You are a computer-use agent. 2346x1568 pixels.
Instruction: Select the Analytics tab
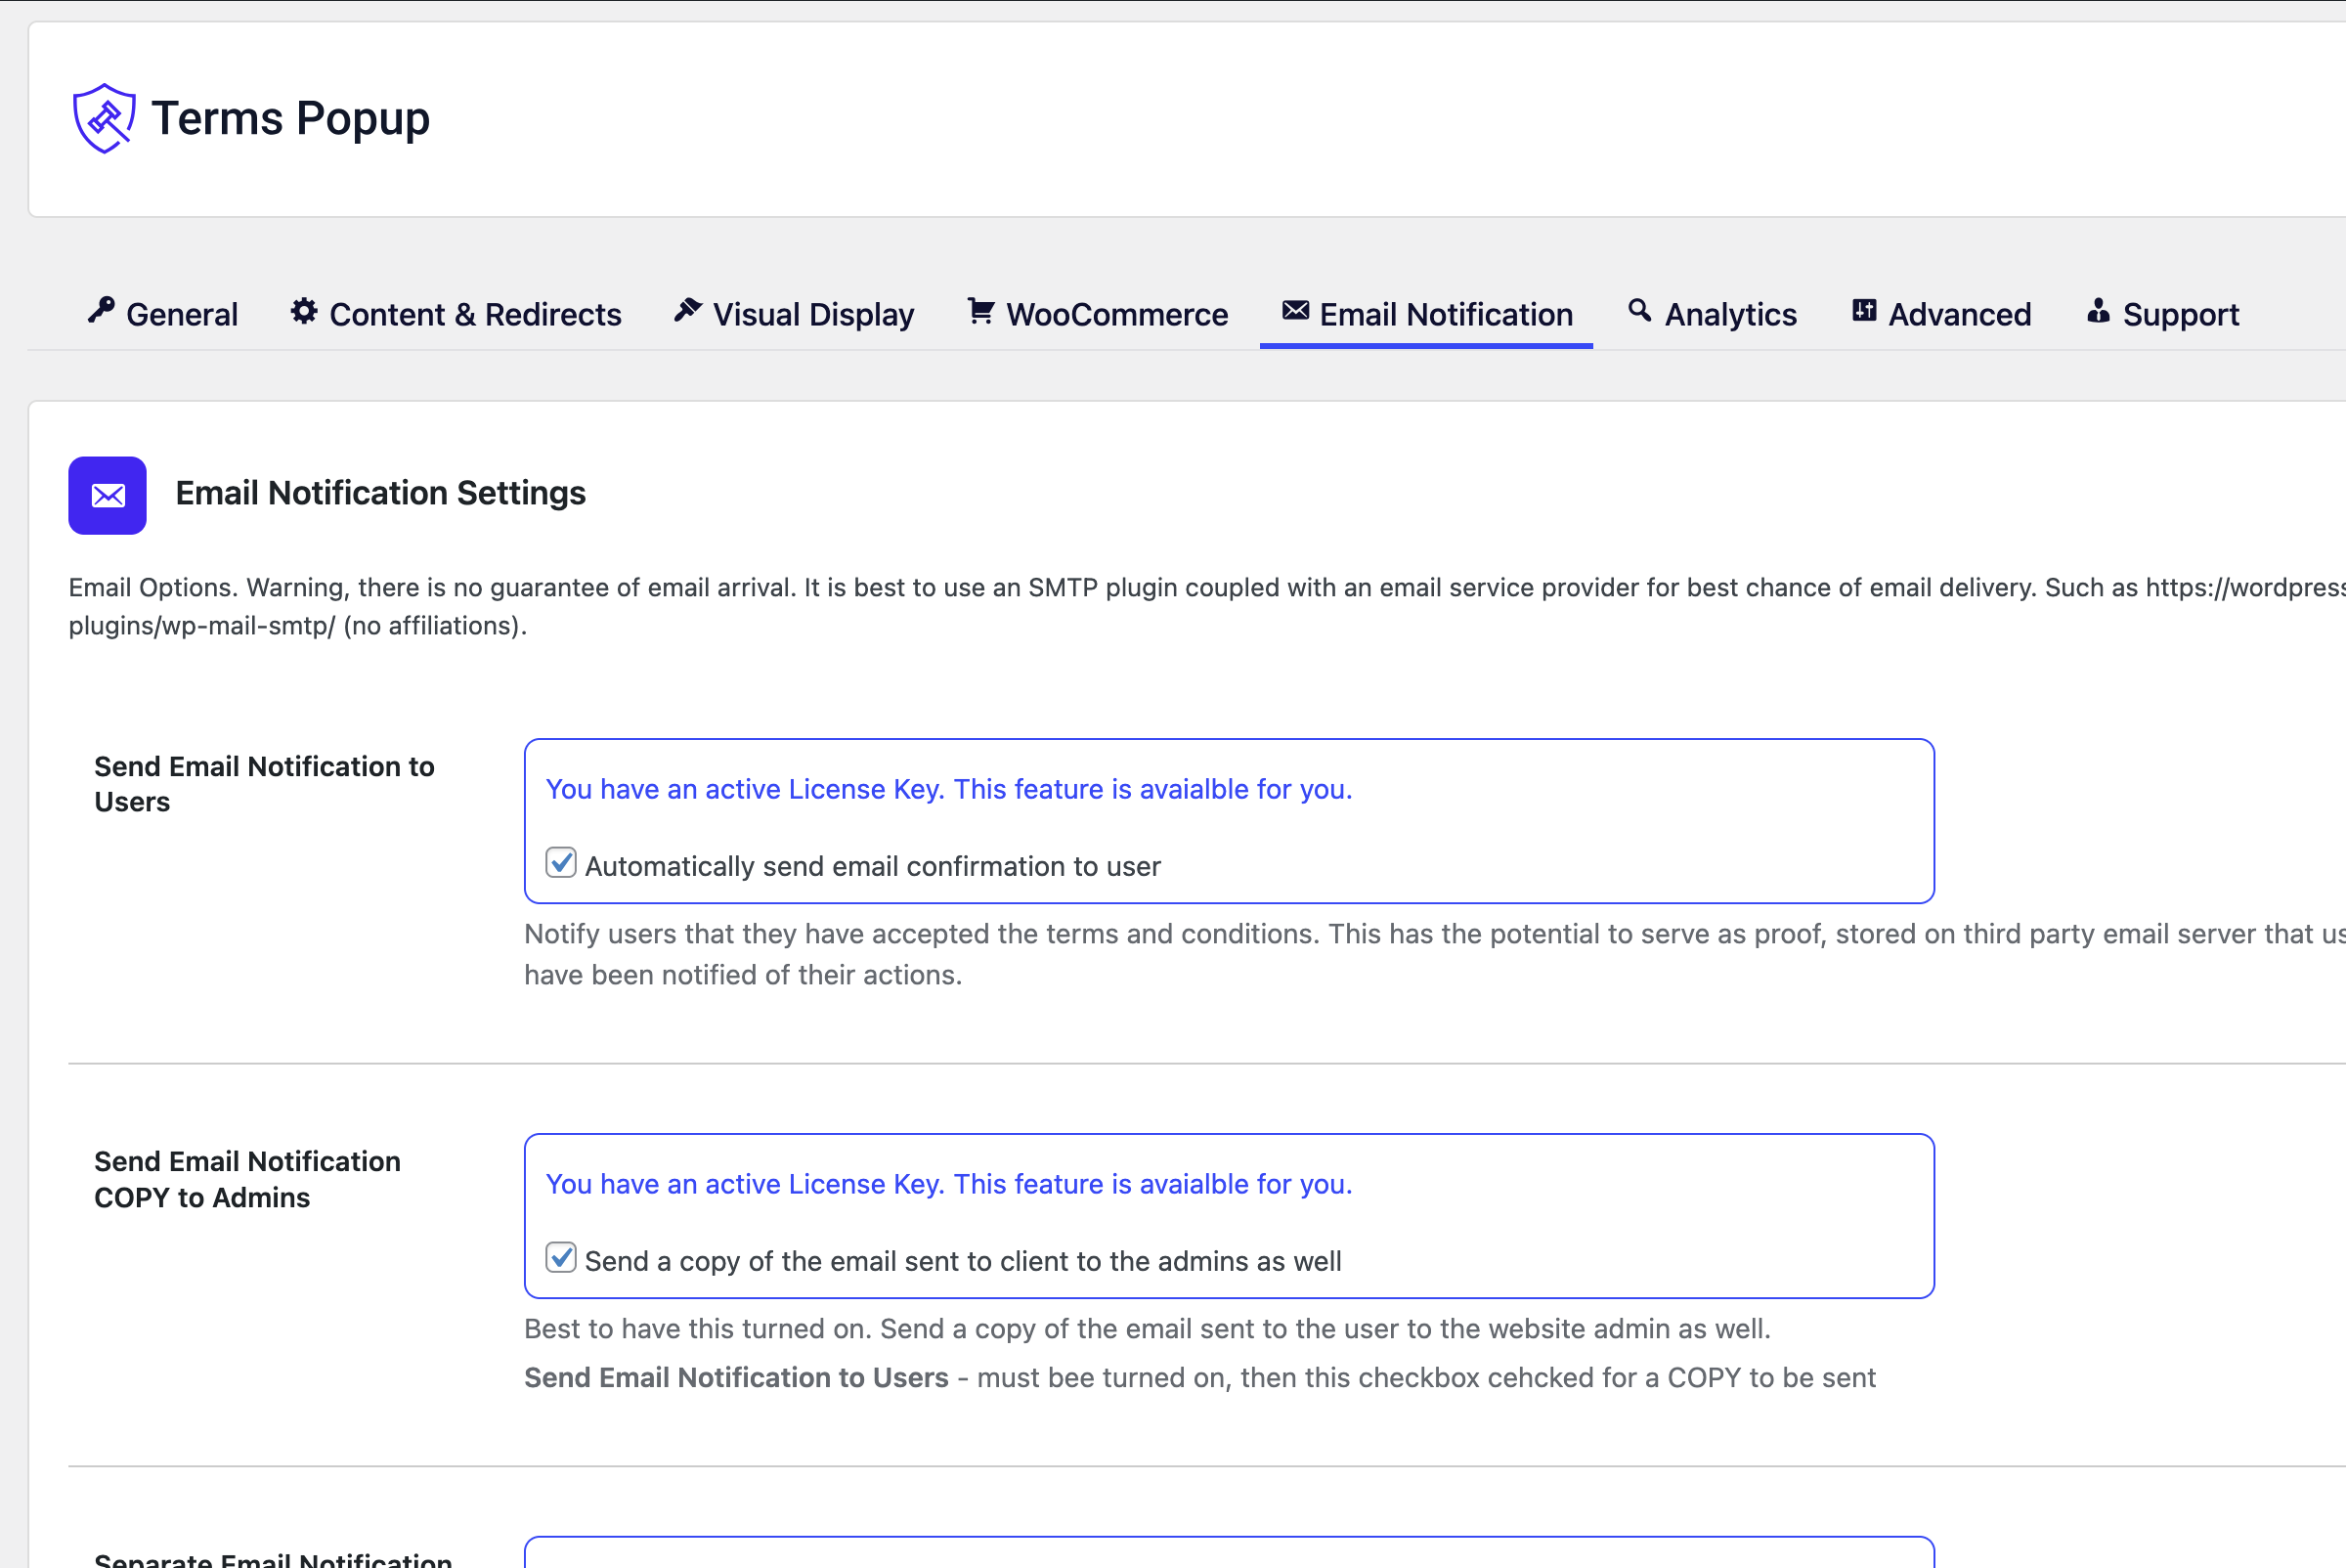pyautogui.click(x=1730, y=315)
